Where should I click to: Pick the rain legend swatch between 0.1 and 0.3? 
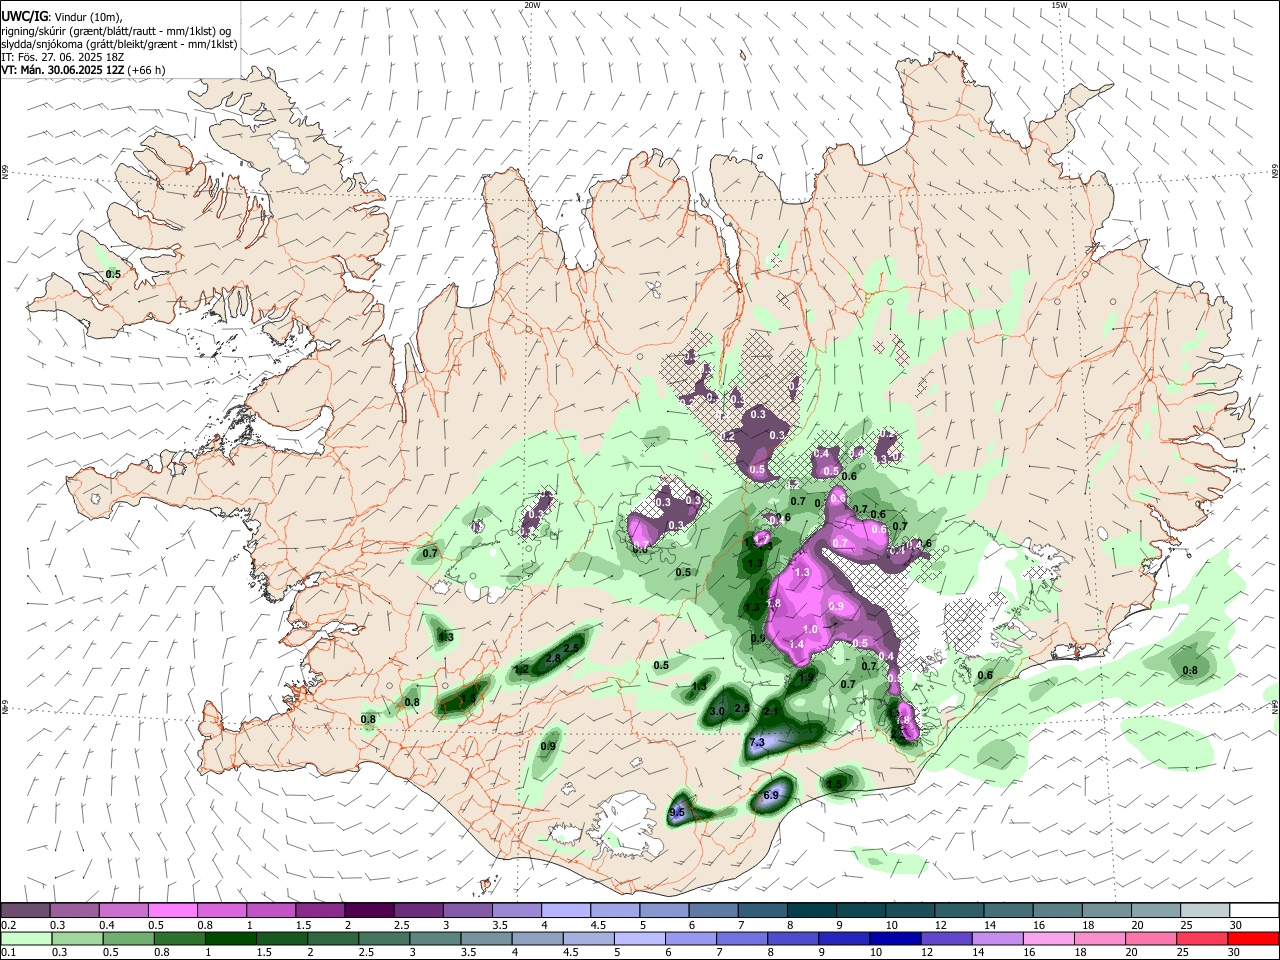point(26,938)
